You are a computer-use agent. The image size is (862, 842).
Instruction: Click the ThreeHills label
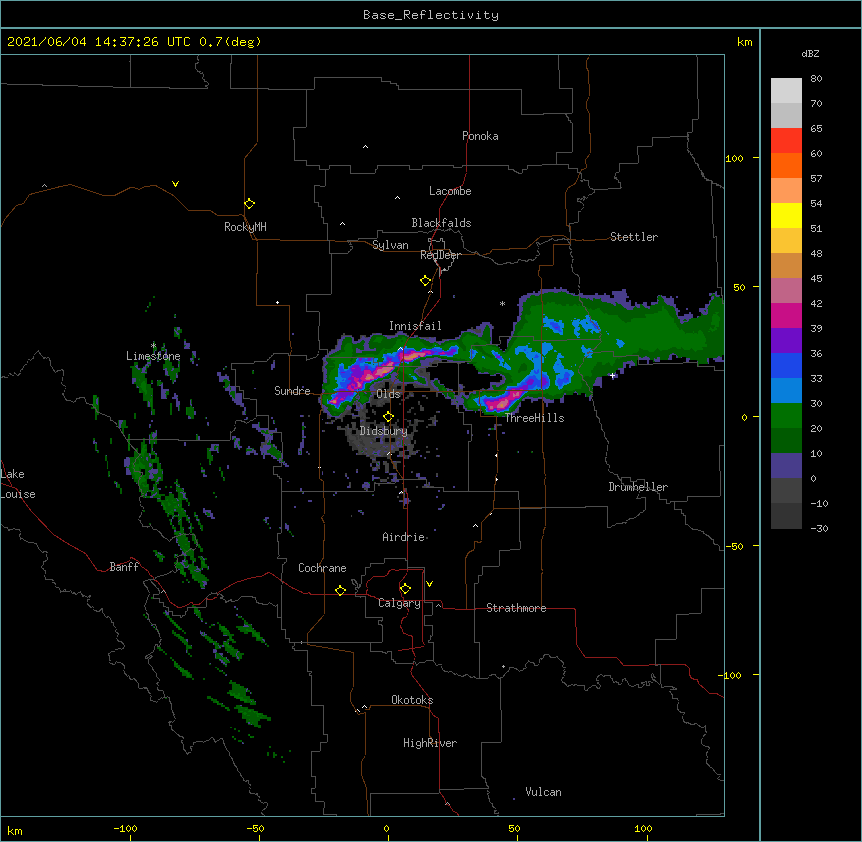(x=534, y=418)
